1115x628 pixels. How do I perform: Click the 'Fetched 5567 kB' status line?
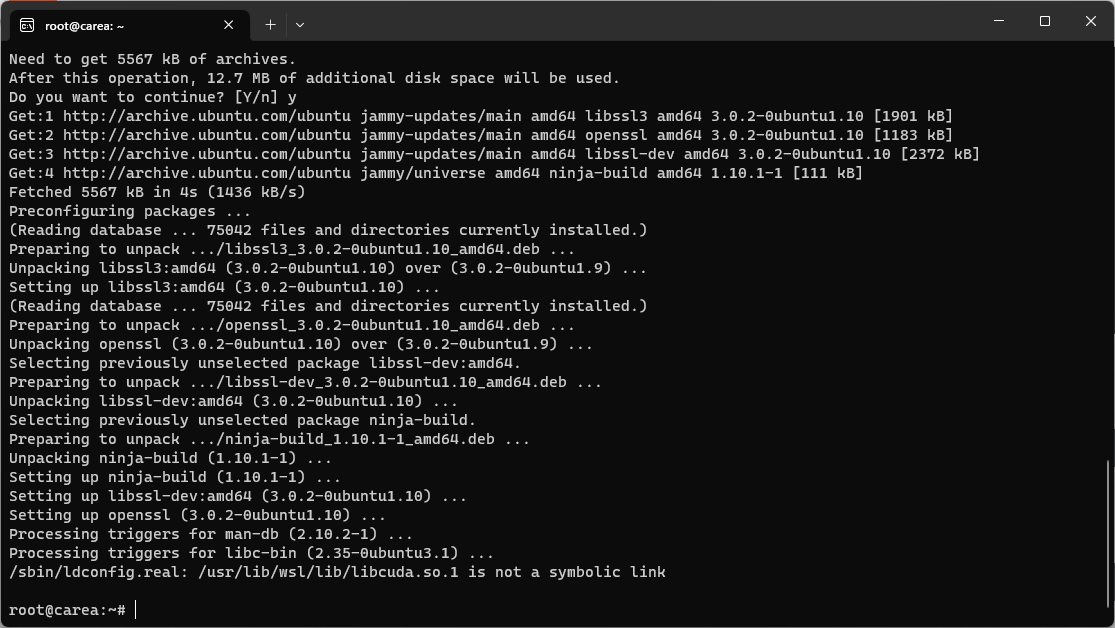[150, 192]
